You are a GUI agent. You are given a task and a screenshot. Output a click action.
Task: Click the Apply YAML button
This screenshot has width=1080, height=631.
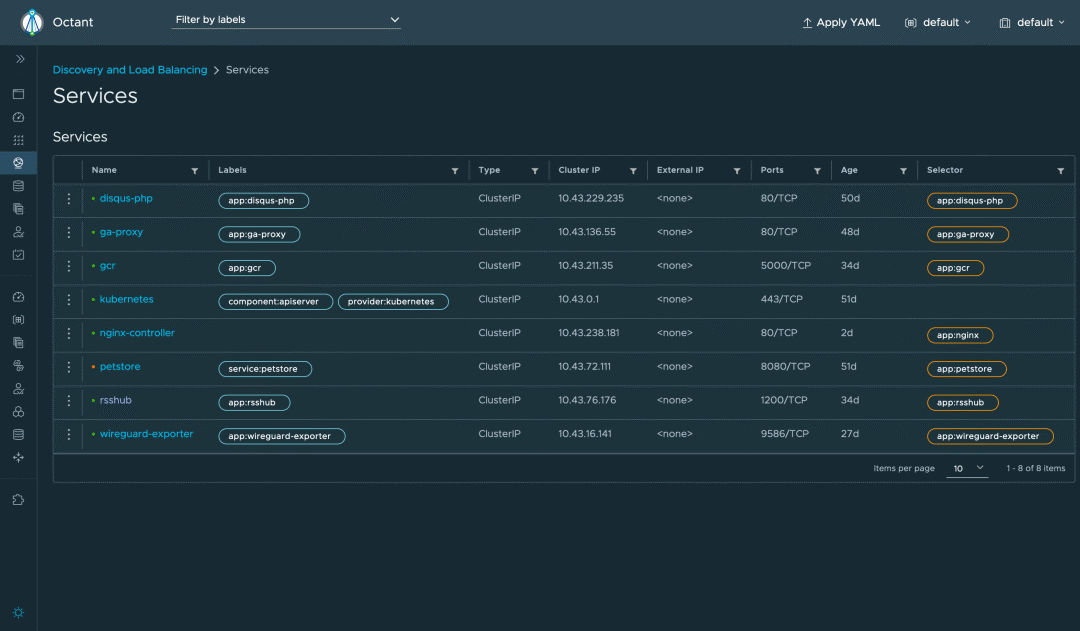point(841,22)
